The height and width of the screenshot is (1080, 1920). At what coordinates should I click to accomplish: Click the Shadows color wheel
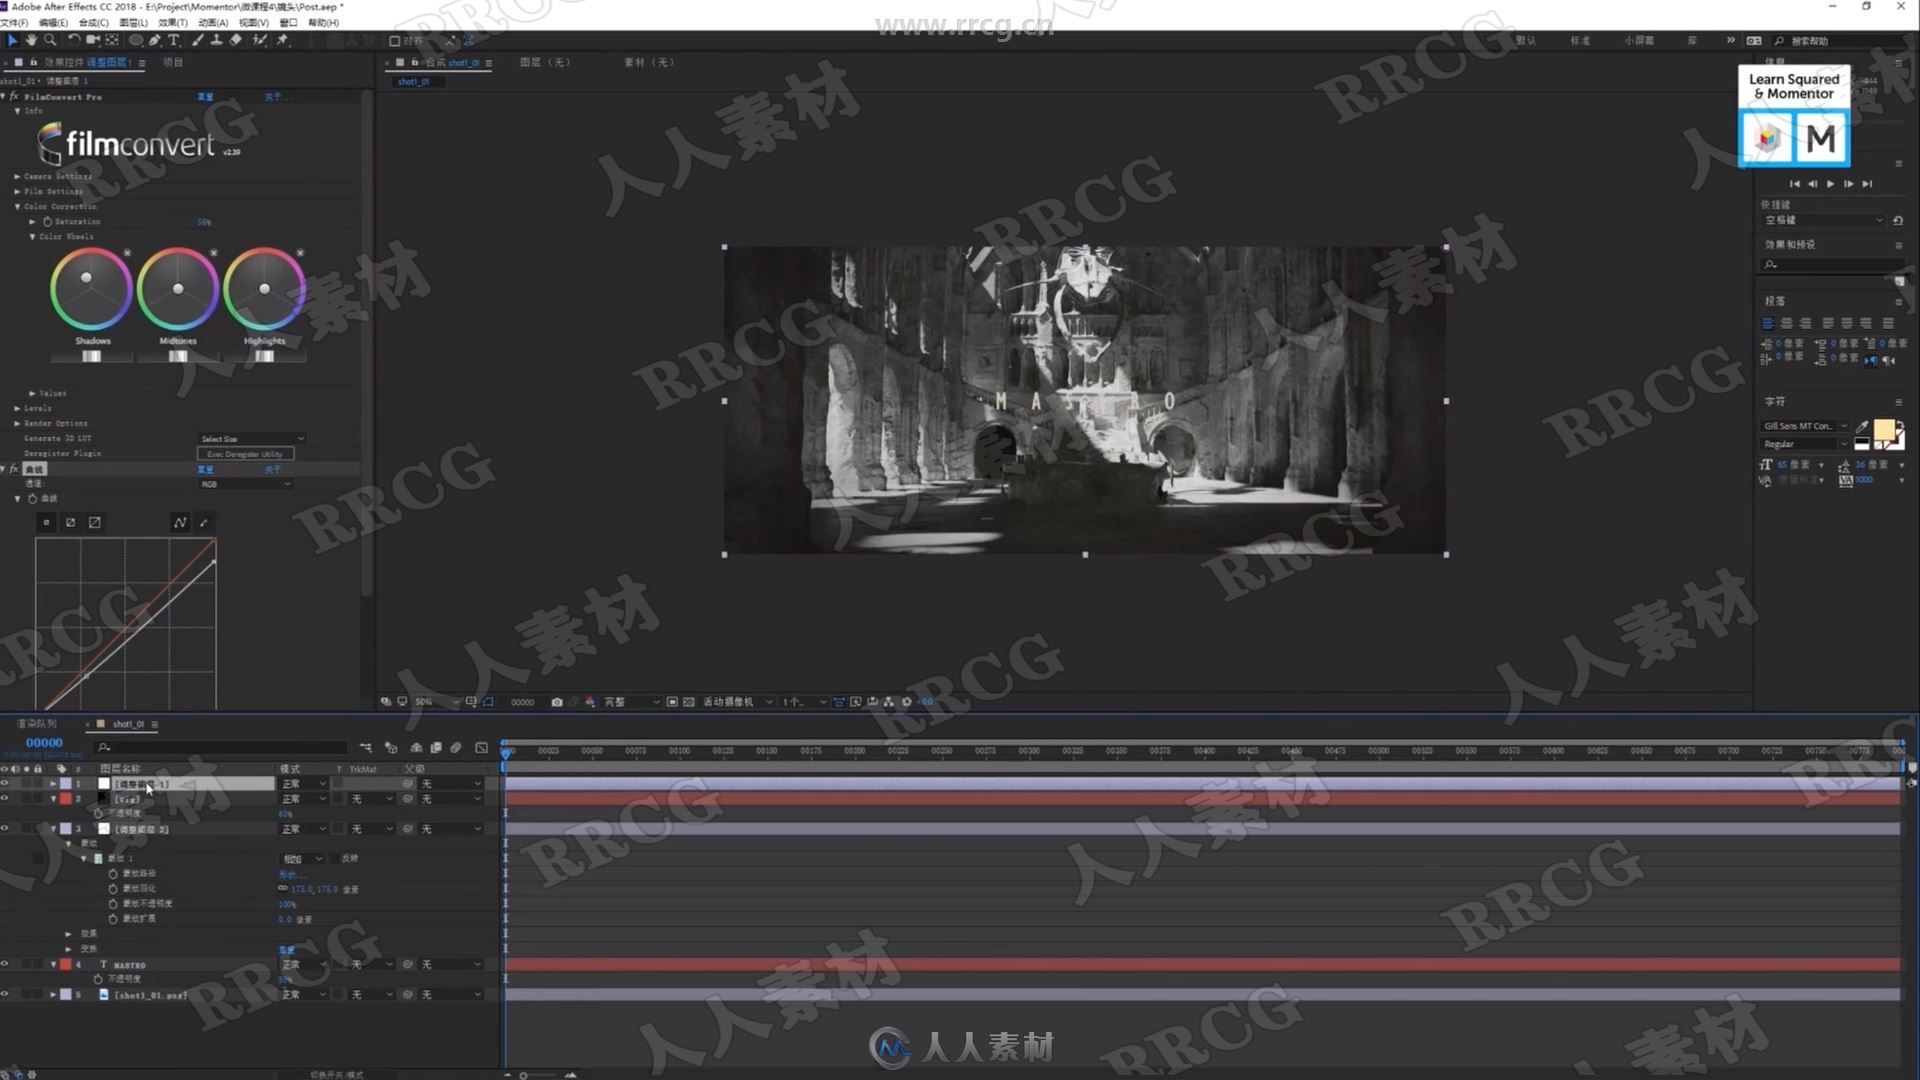pos(91,289)
